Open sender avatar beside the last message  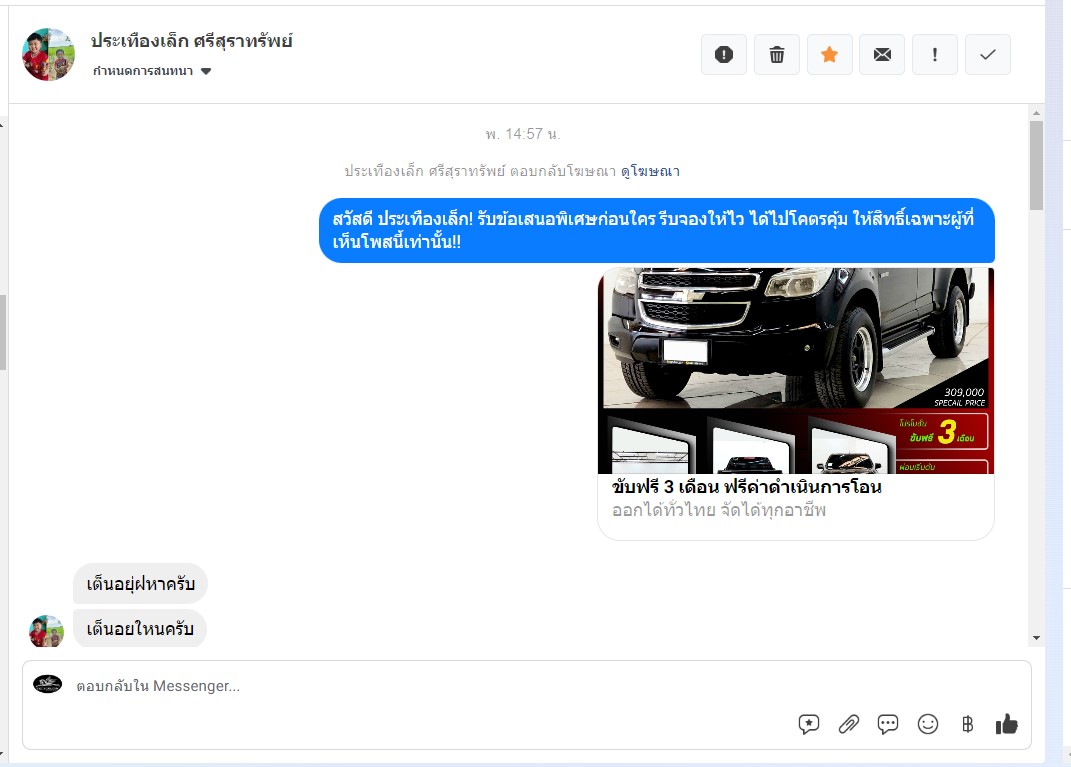(x=46, y=631)
